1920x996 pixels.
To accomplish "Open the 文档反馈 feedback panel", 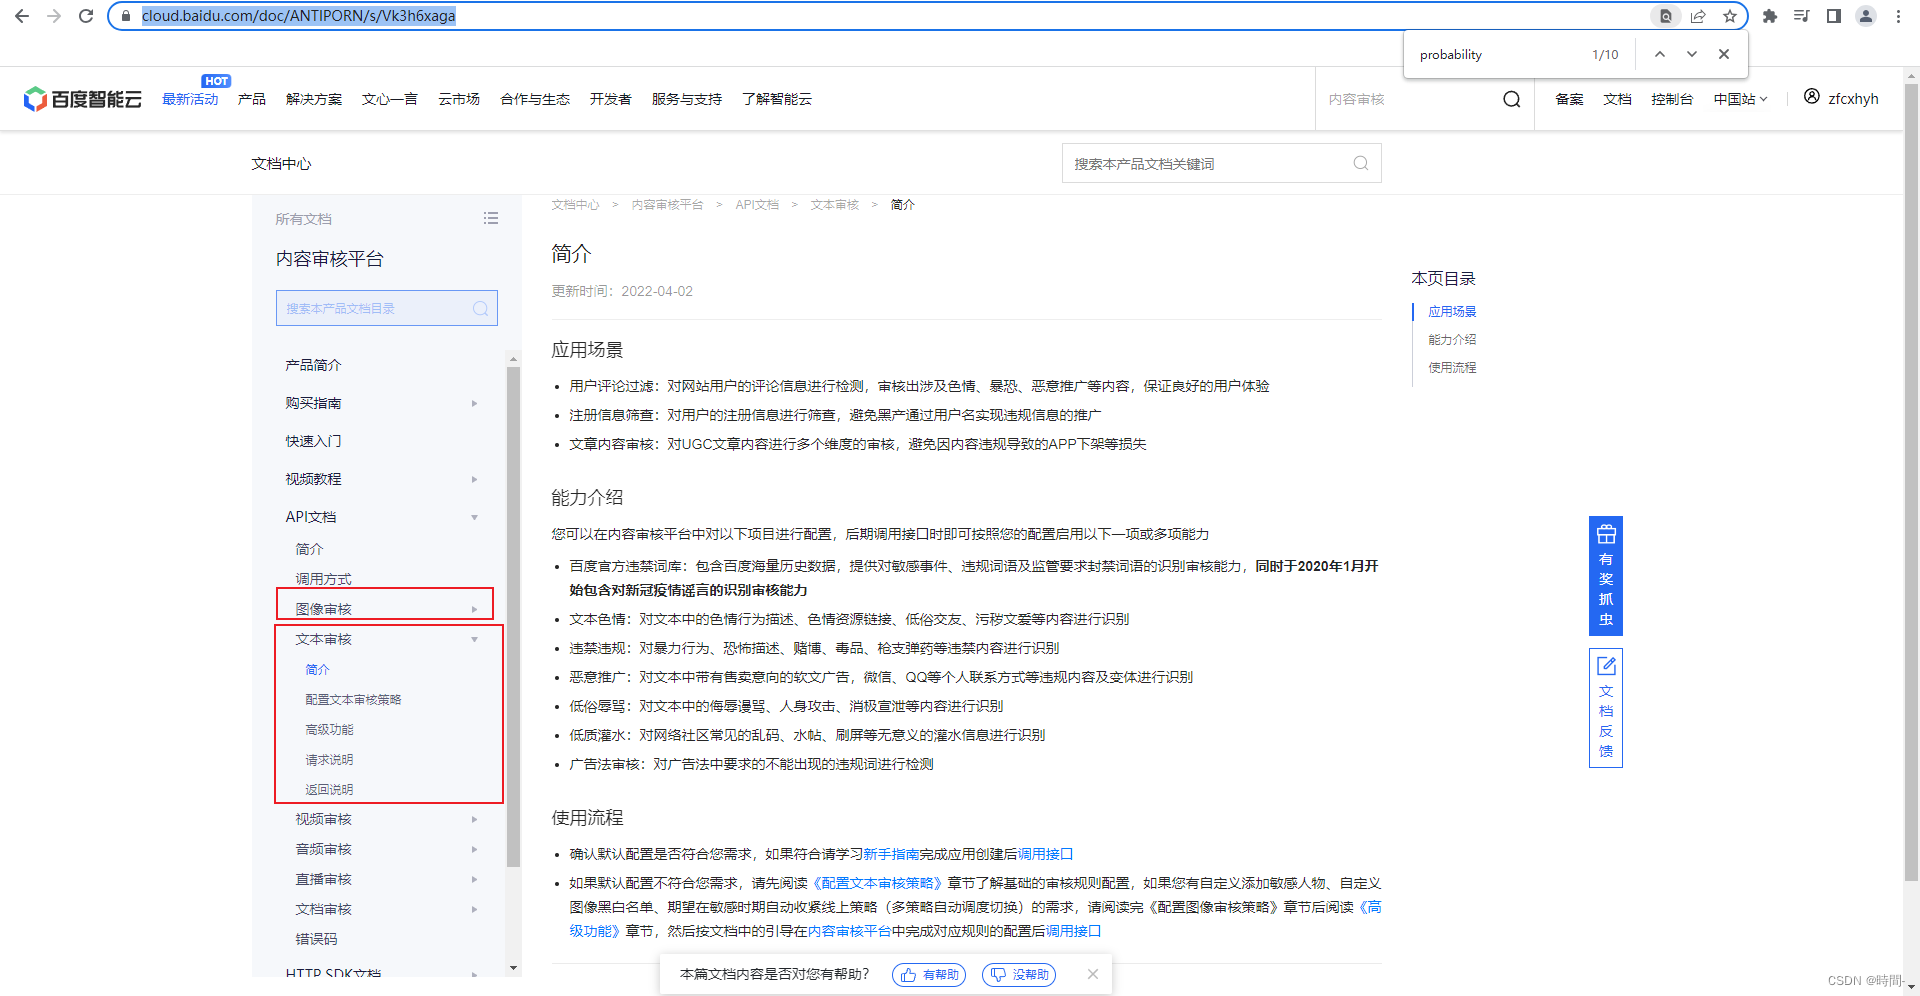I will pos(1606,708).
